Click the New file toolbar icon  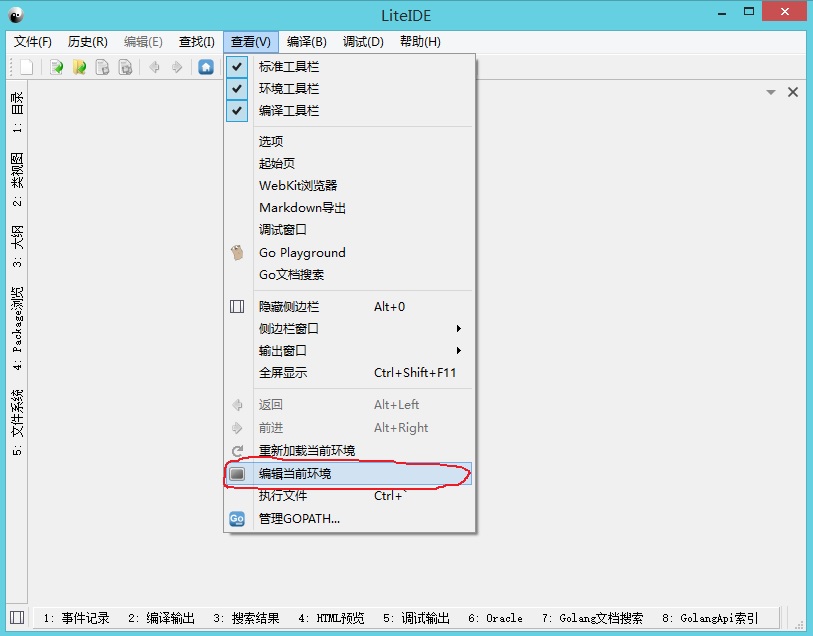26,67
